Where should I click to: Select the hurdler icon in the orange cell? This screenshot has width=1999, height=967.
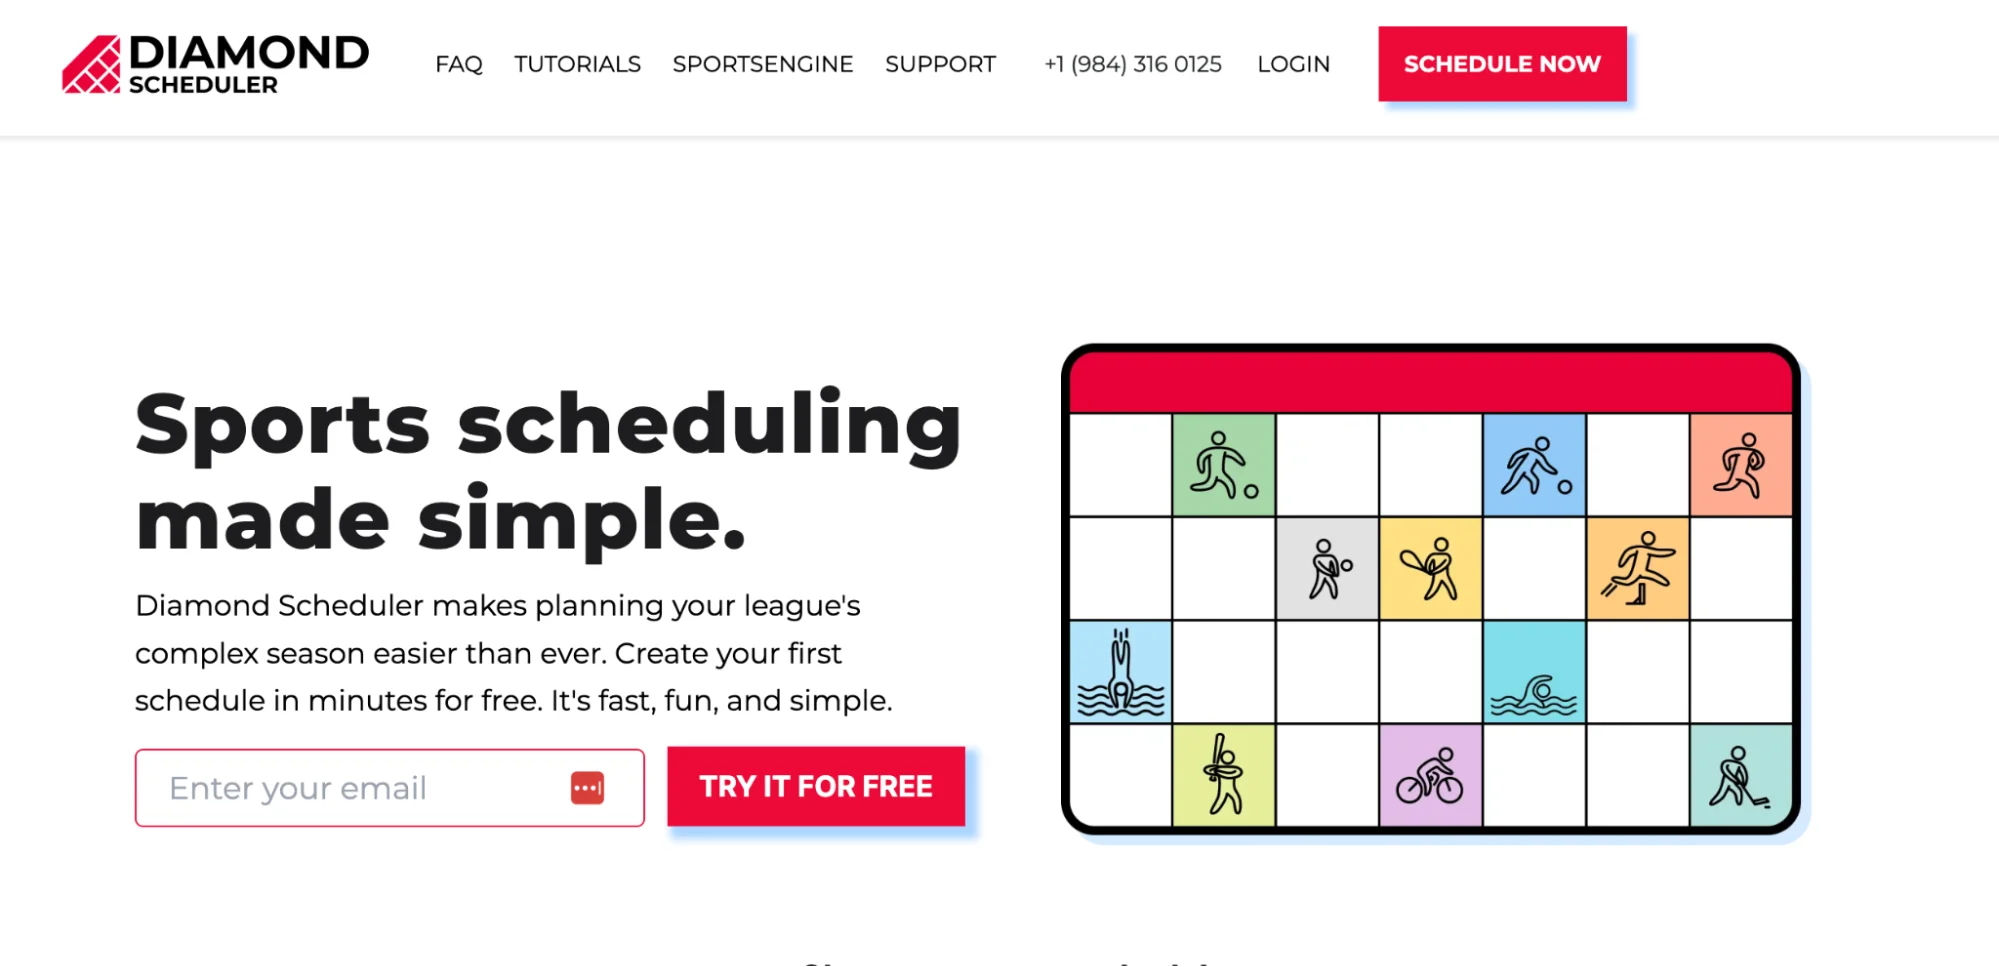tap(1640, 567)
